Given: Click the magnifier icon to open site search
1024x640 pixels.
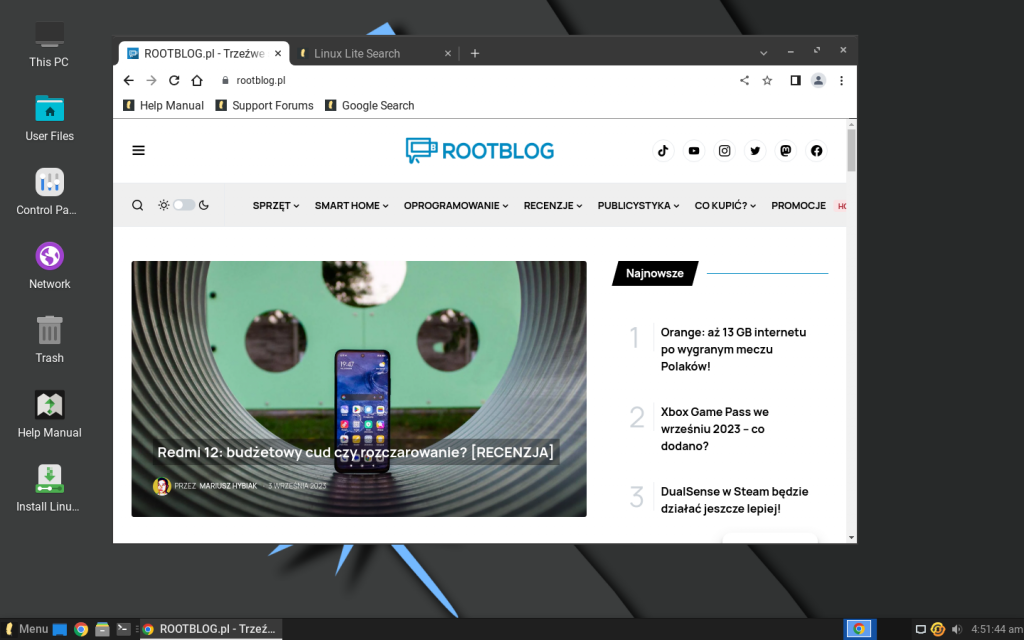Looking at the screenshot, I should 137,204.
